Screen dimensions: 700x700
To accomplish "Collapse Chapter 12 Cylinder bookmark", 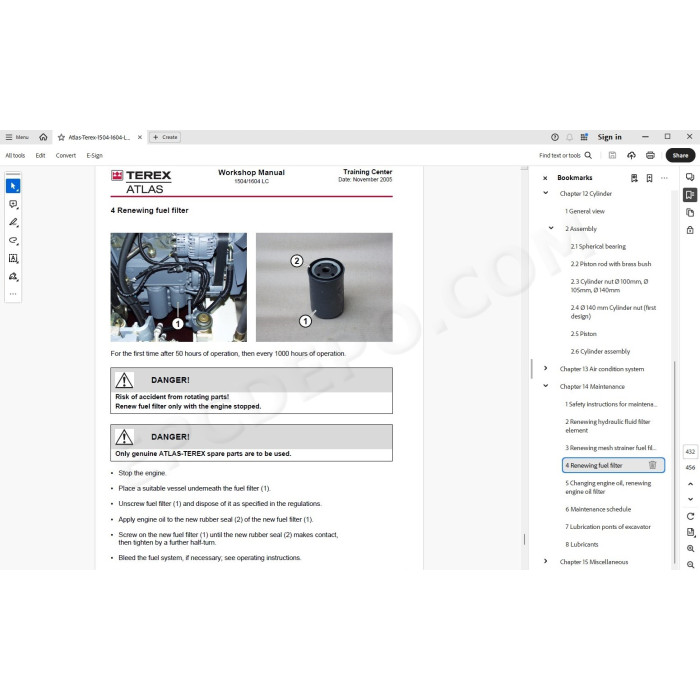I will (546, 193).
